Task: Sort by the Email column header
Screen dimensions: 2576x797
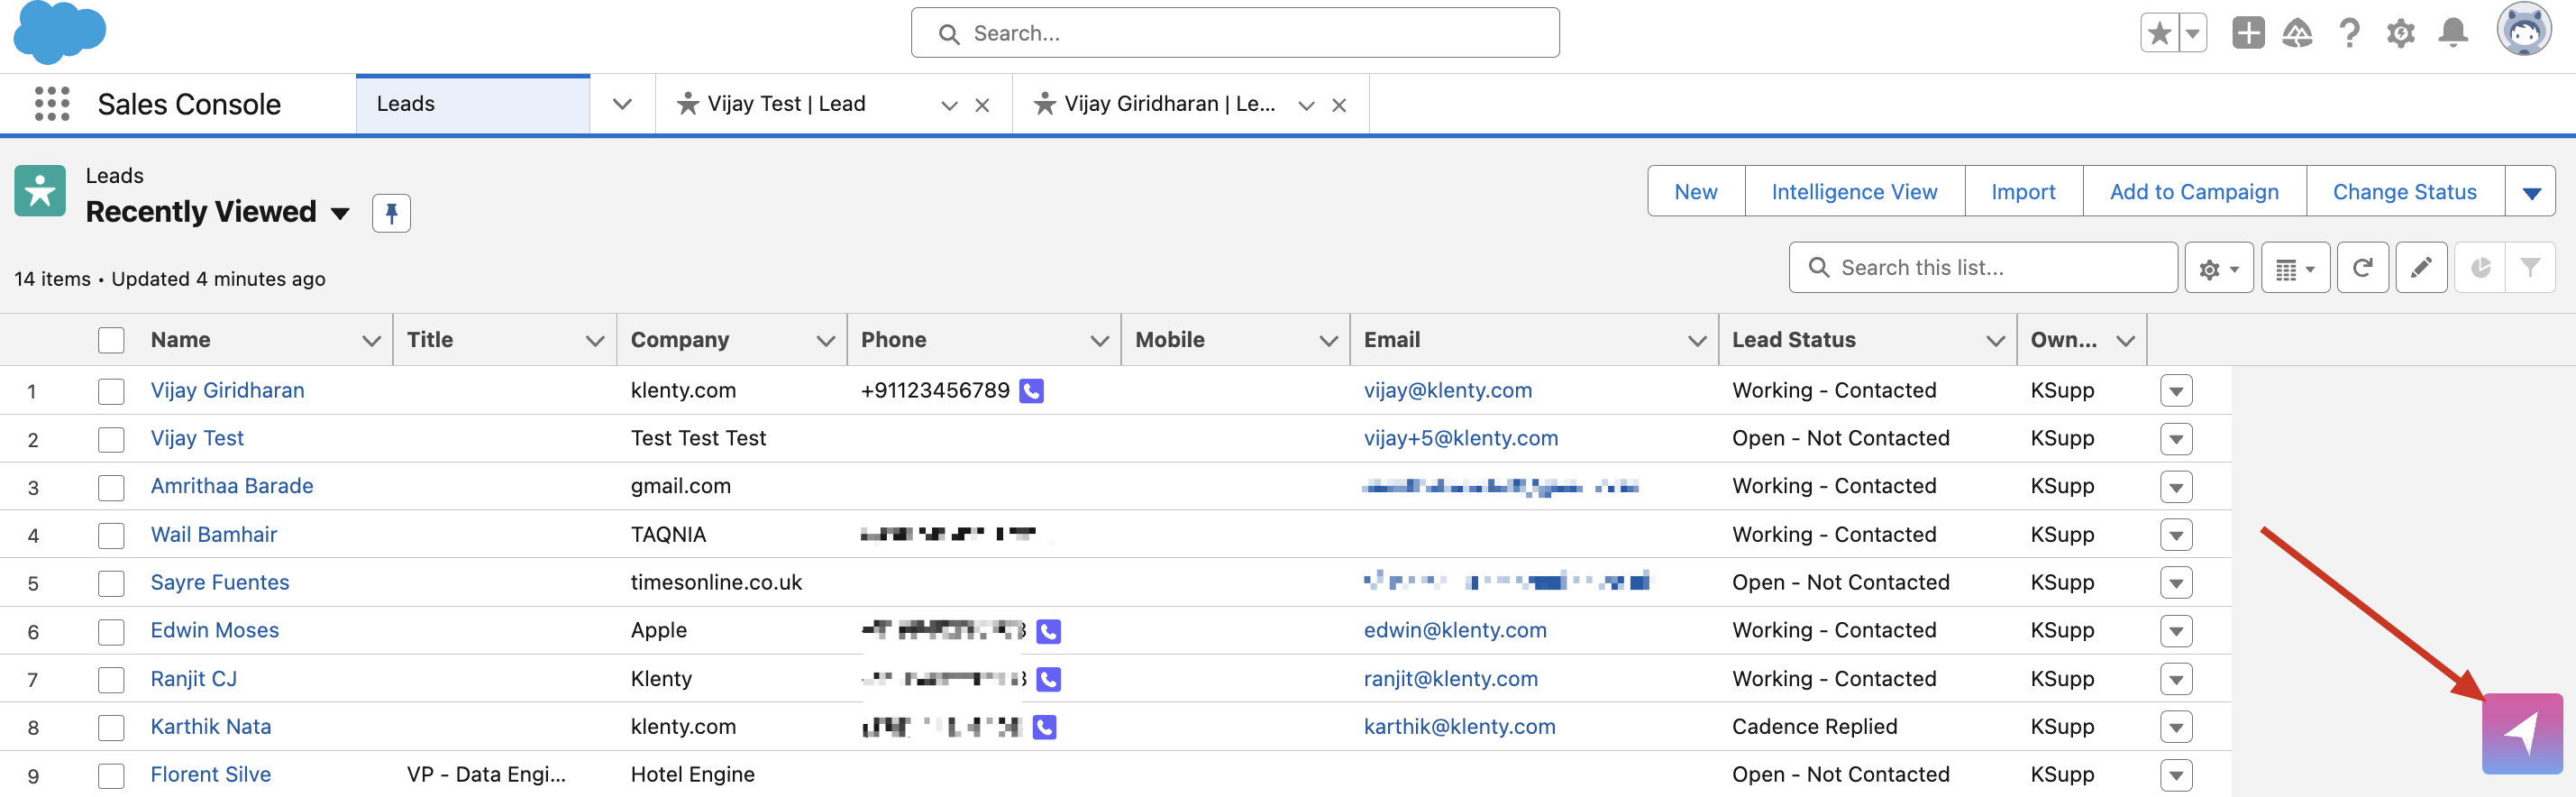Action: pos(1392,340)
